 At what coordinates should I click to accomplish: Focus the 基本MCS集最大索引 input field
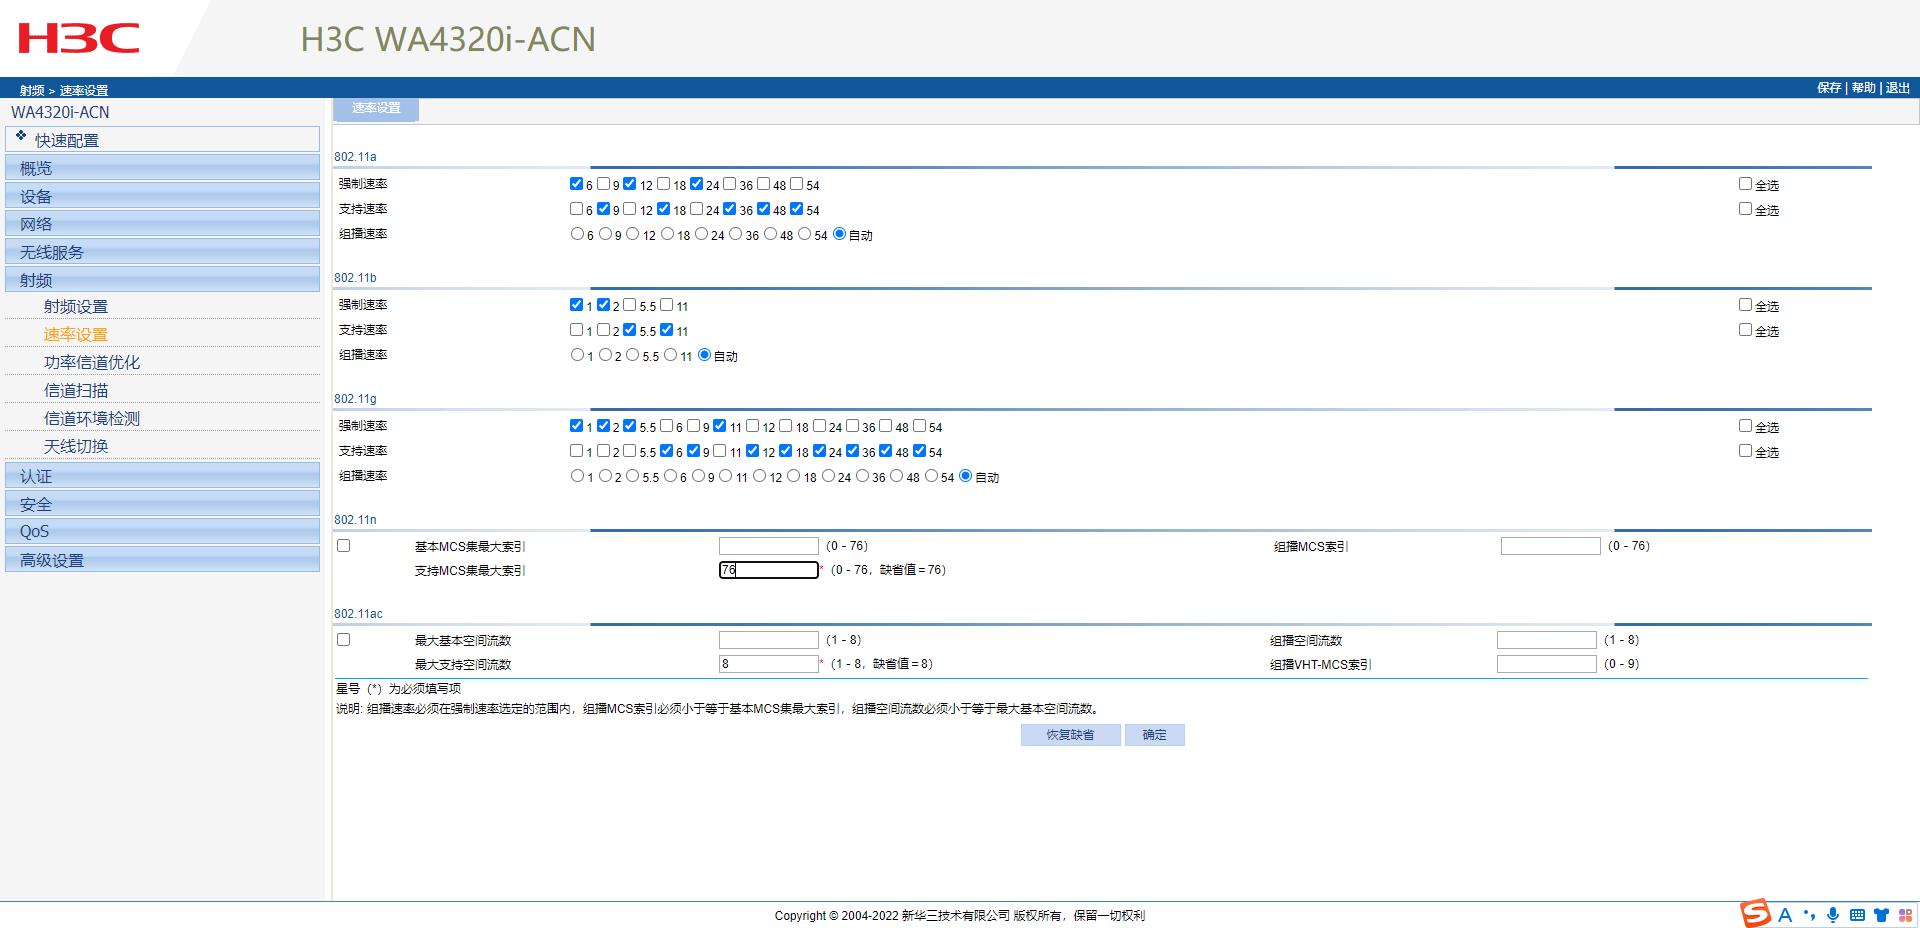pos(769,546)
